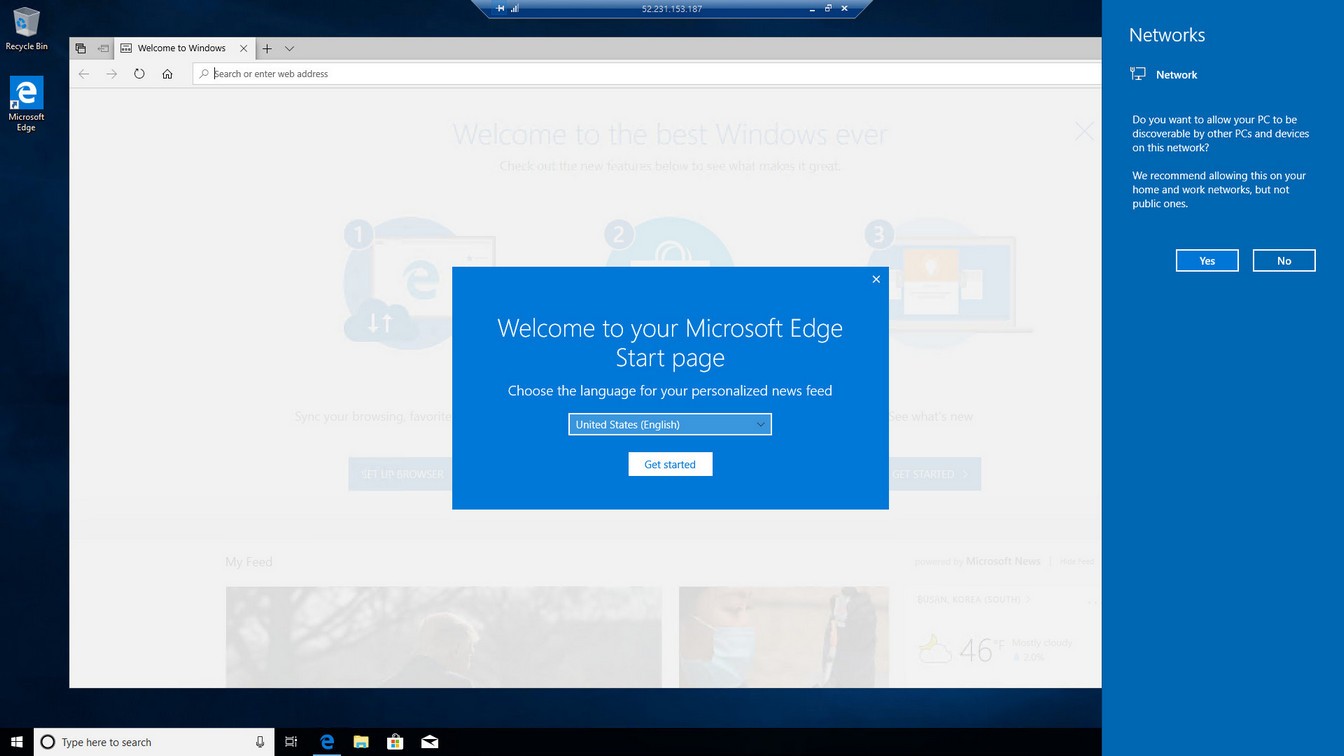The width and height of the screenshot is (1344, 756).
Task: Open Task View from the taskbar
Action: [x=291, y=742]
